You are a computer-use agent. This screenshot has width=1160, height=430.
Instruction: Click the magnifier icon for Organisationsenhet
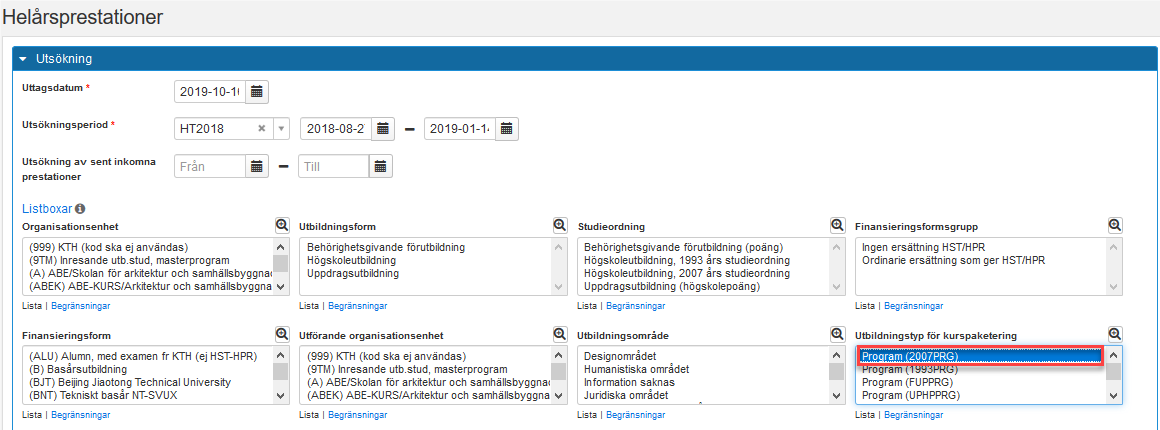(x=282, y=226)
